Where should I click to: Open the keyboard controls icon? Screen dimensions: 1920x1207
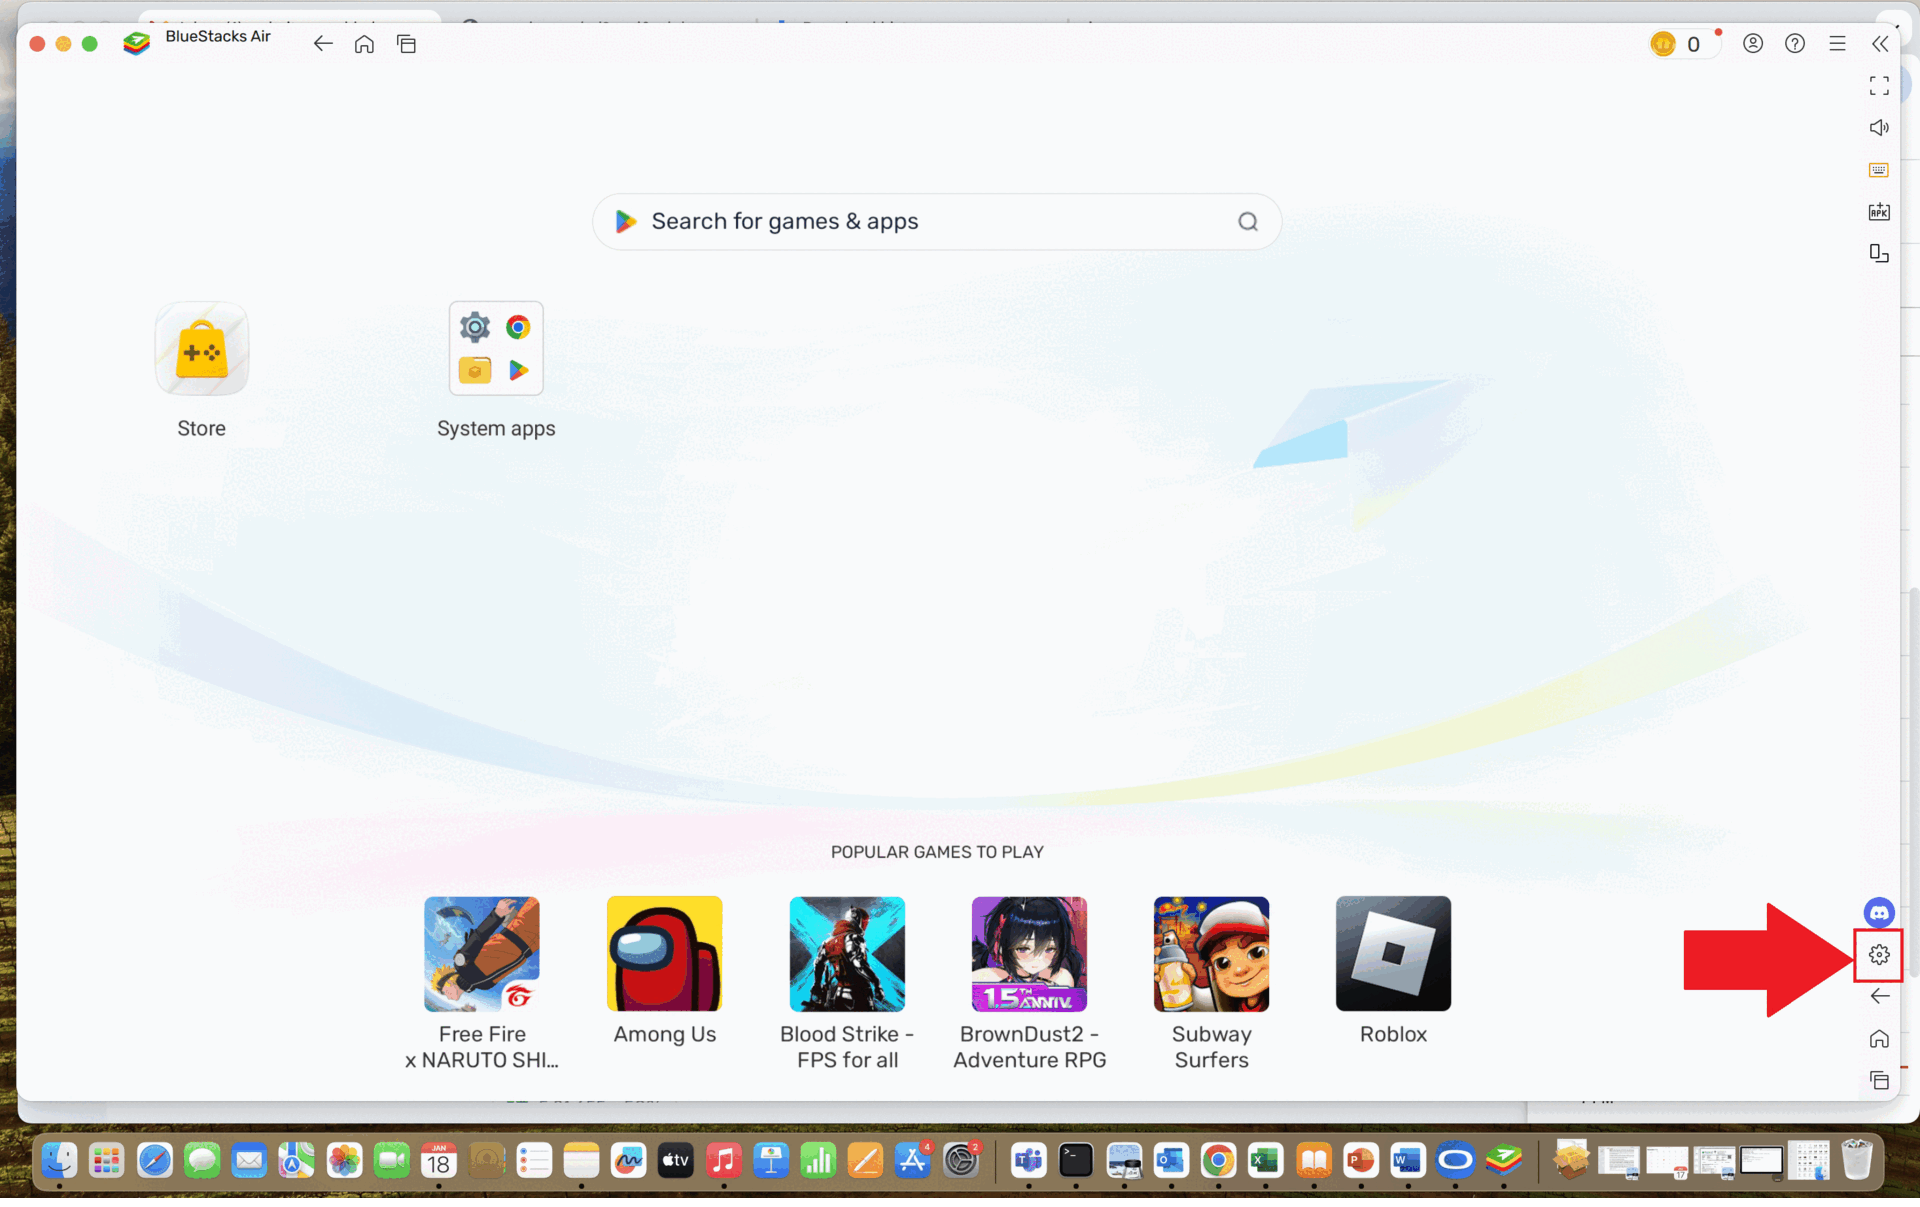tap(1877, 169)
